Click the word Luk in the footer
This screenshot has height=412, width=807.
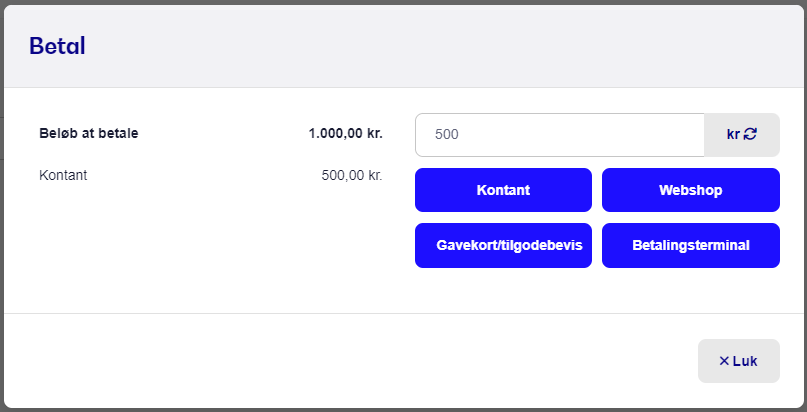745,361
